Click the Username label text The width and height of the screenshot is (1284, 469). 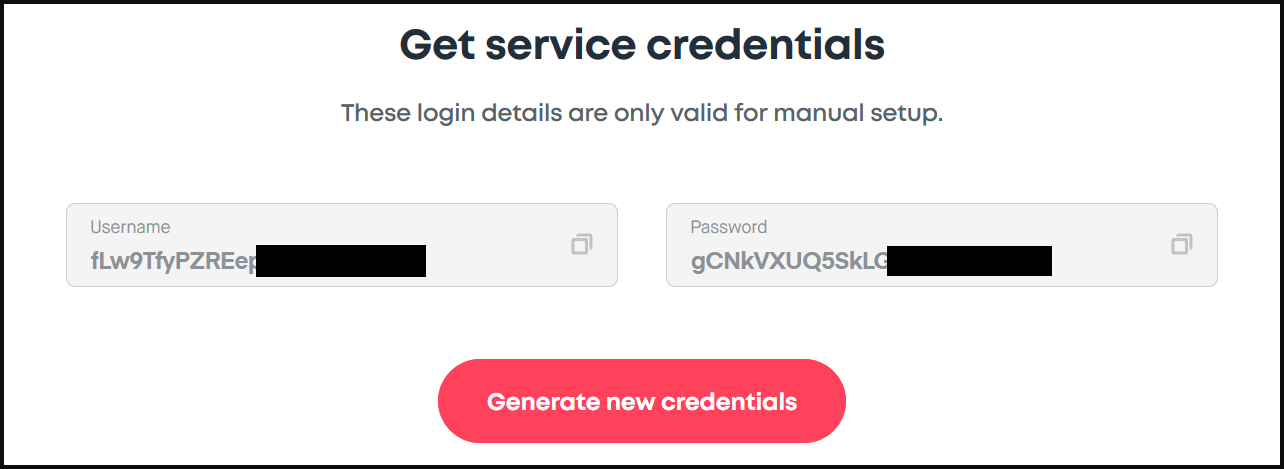pyautogui.click(x=130, y=227)
